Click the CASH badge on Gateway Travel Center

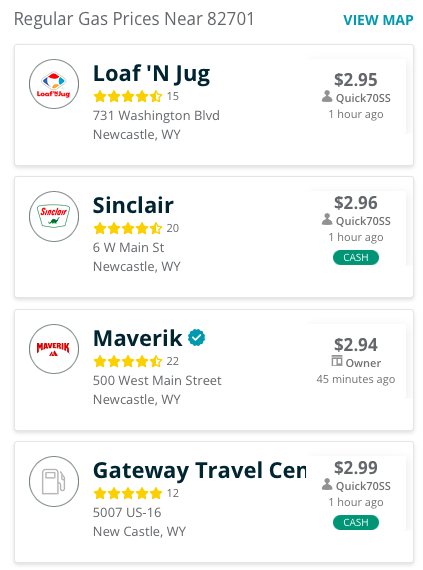pyautogui.click(x=356, y=523)
